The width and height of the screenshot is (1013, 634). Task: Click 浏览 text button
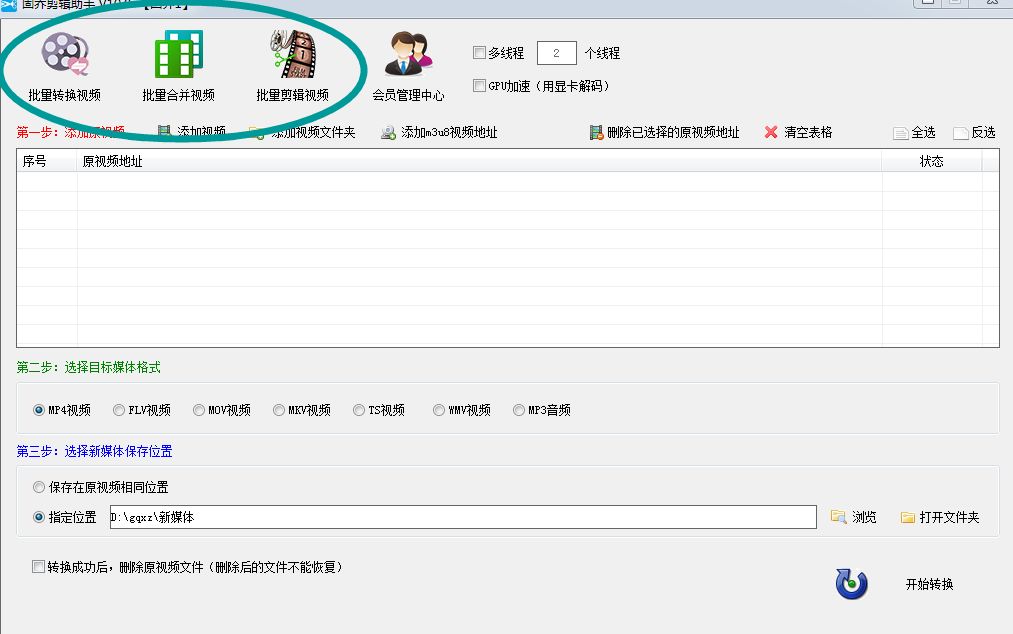tap(864, 517)
